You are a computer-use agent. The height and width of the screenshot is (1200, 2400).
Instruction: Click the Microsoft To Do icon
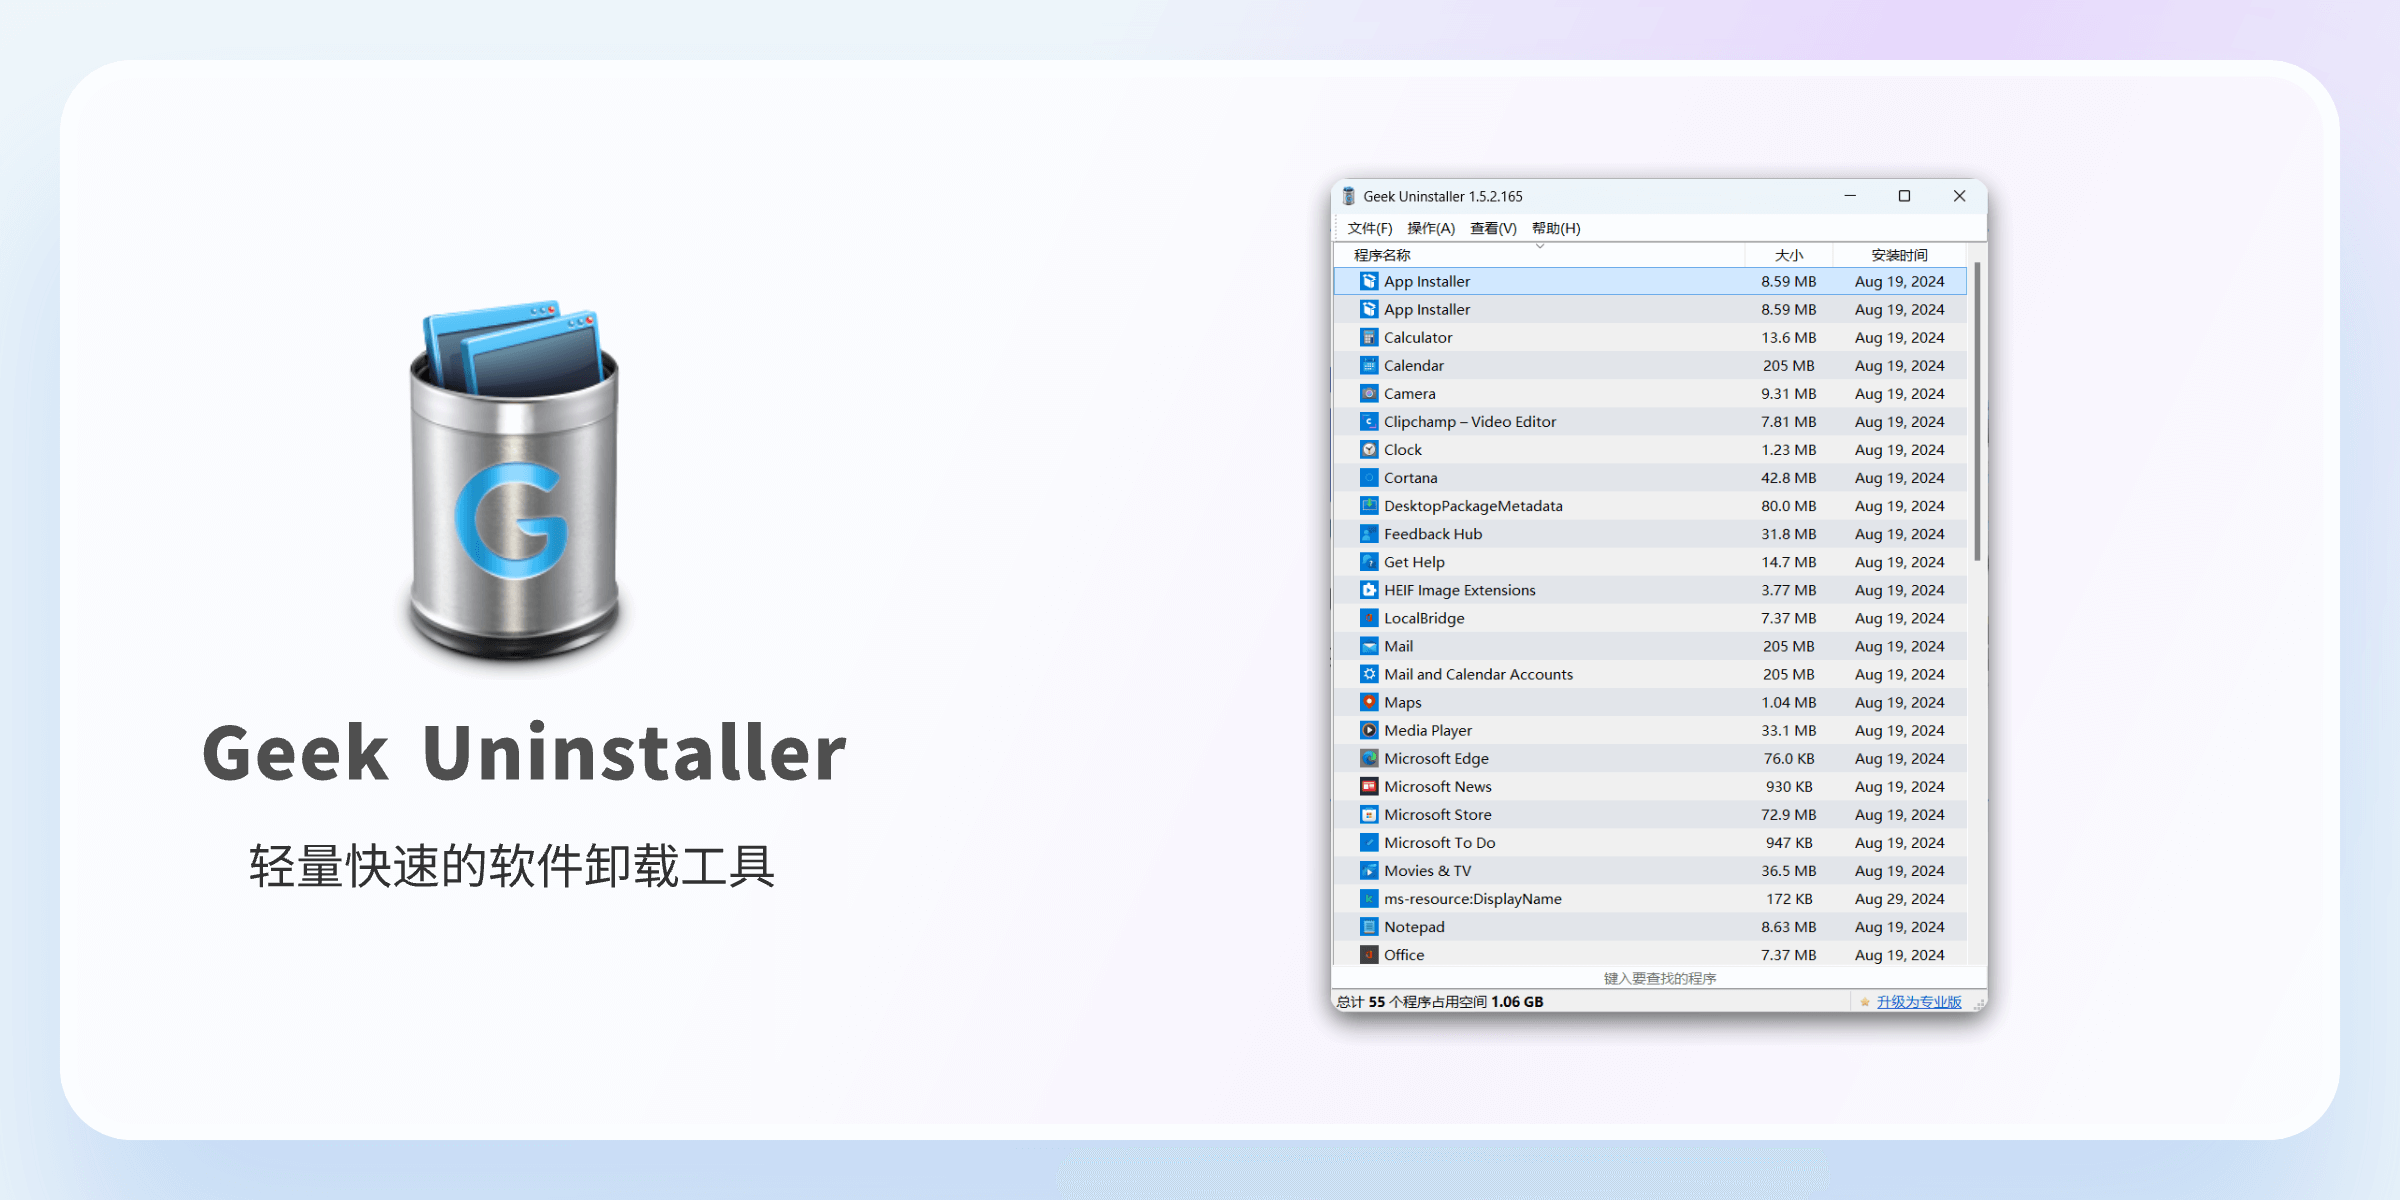pos(1369,842)
